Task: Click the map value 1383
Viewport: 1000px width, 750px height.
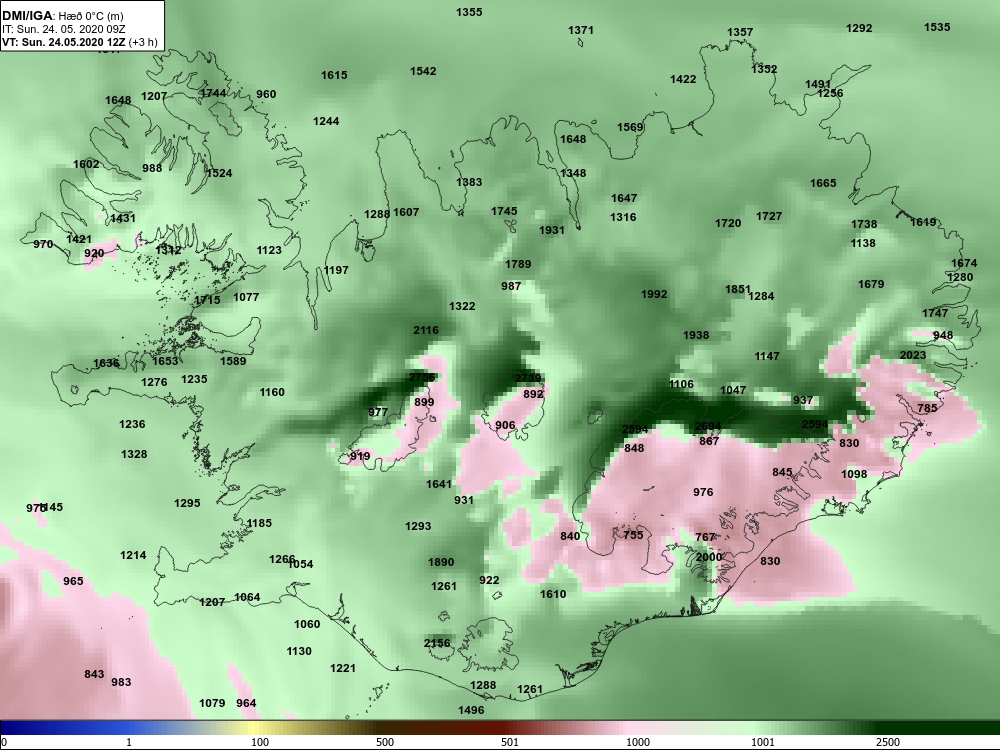Action: (469, 182)
